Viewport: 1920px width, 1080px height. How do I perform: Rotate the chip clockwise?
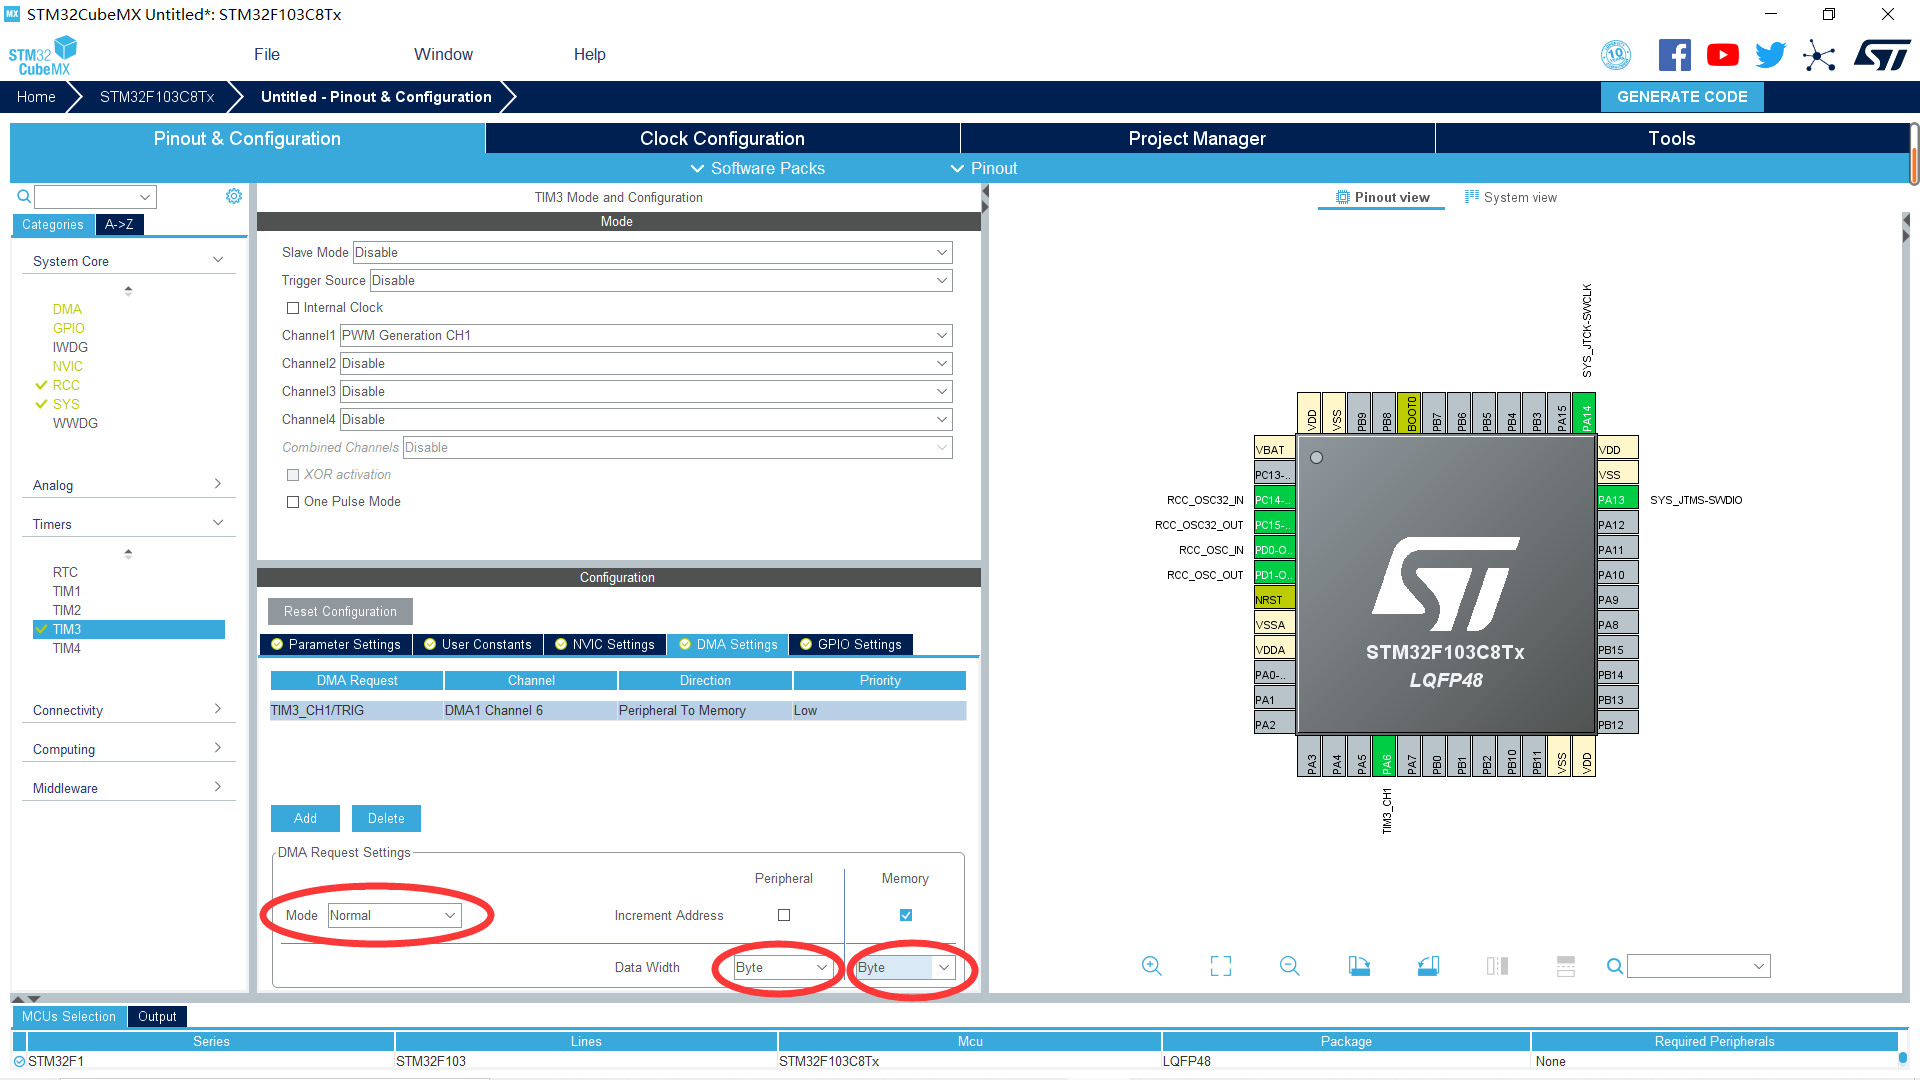(1359, 966)
